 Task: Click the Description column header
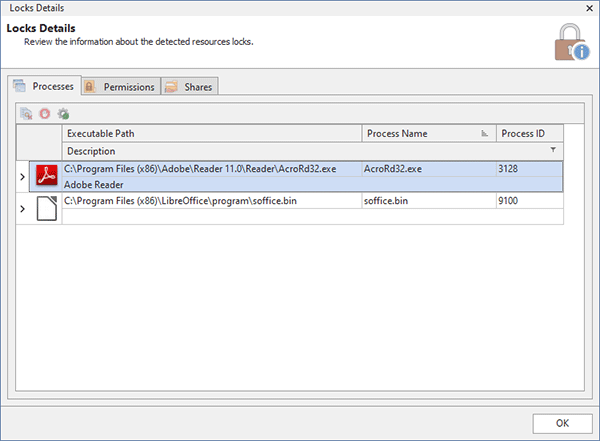[x=300, y=150]
